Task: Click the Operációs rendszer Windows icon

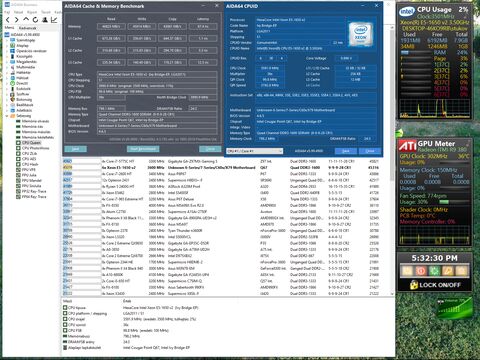Action: coord(13,51)
